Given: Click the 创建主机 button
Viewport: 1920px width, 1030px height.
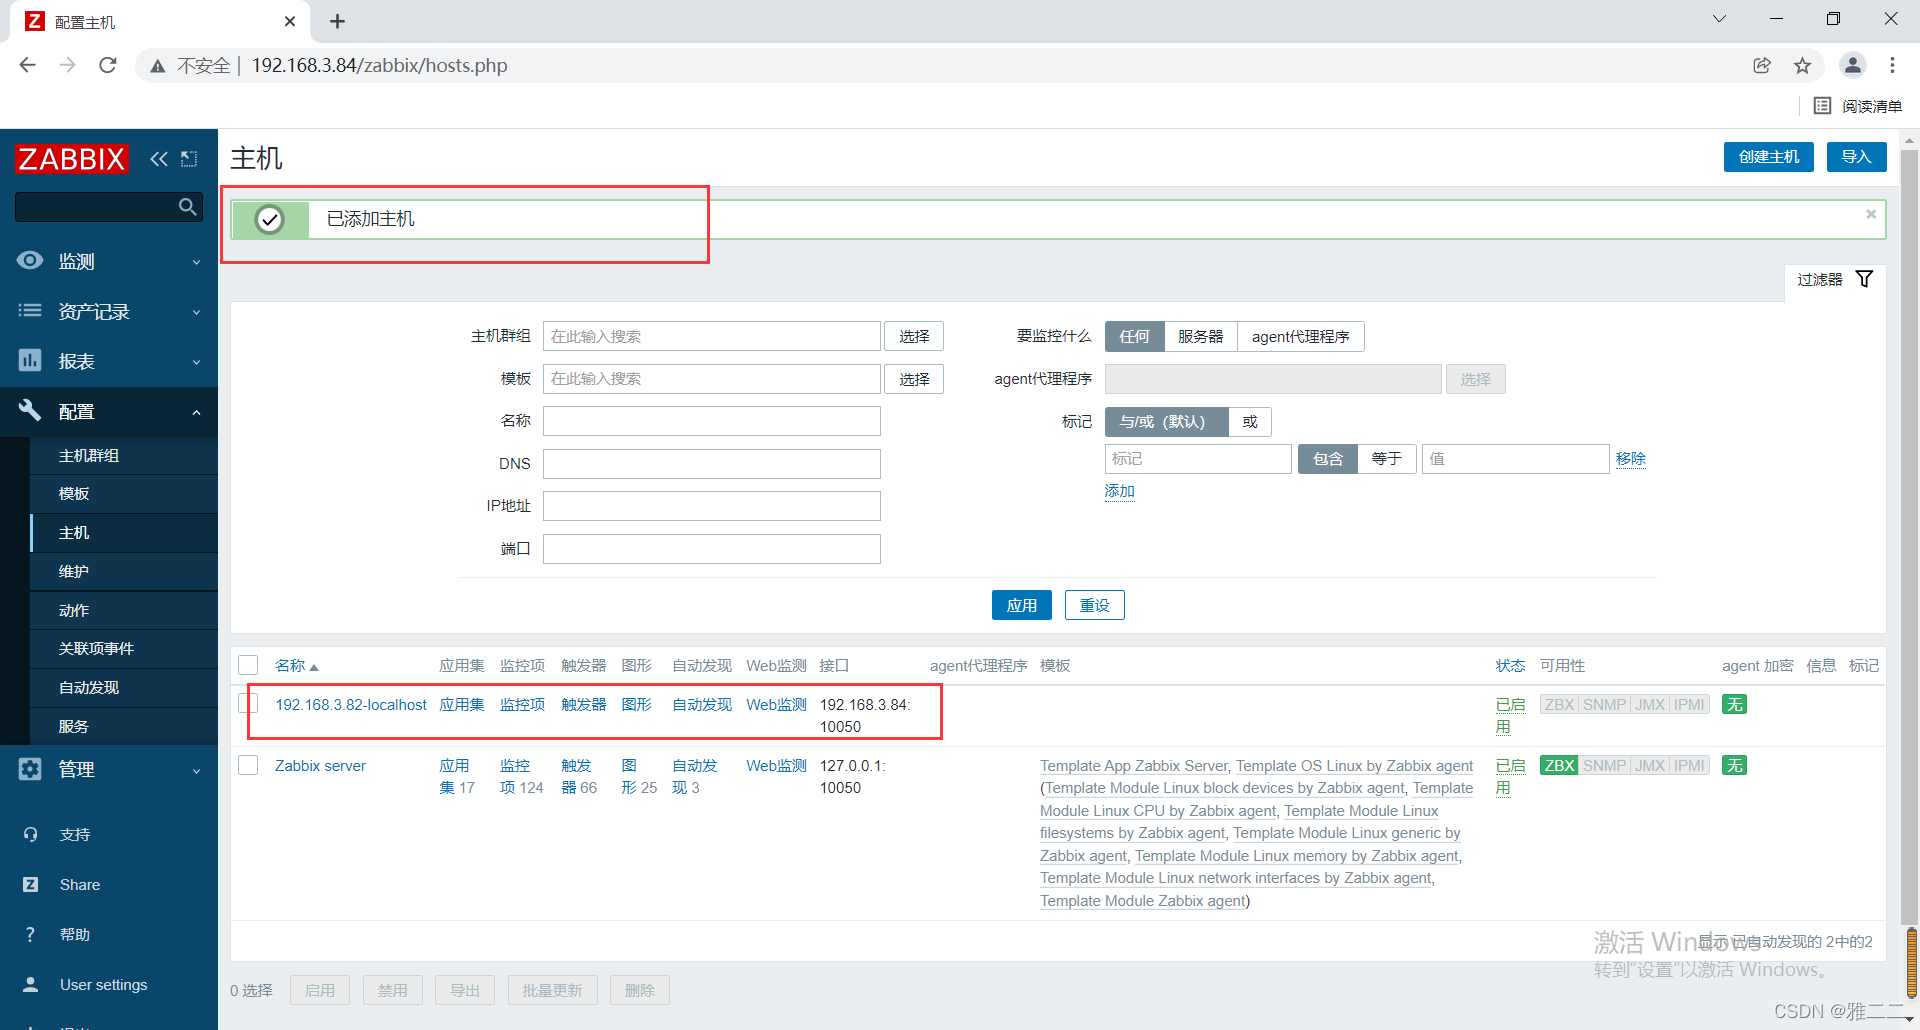Looking at the screenshot, I should point(1768,156).
